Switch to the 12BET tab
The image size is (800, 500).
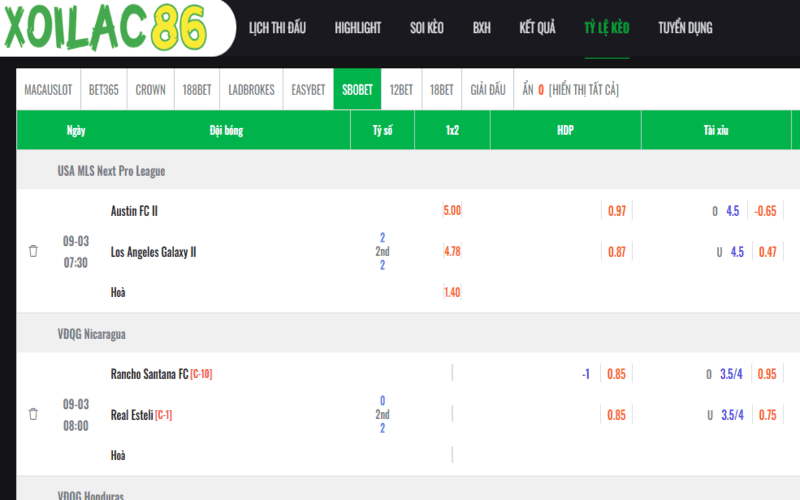401,90
